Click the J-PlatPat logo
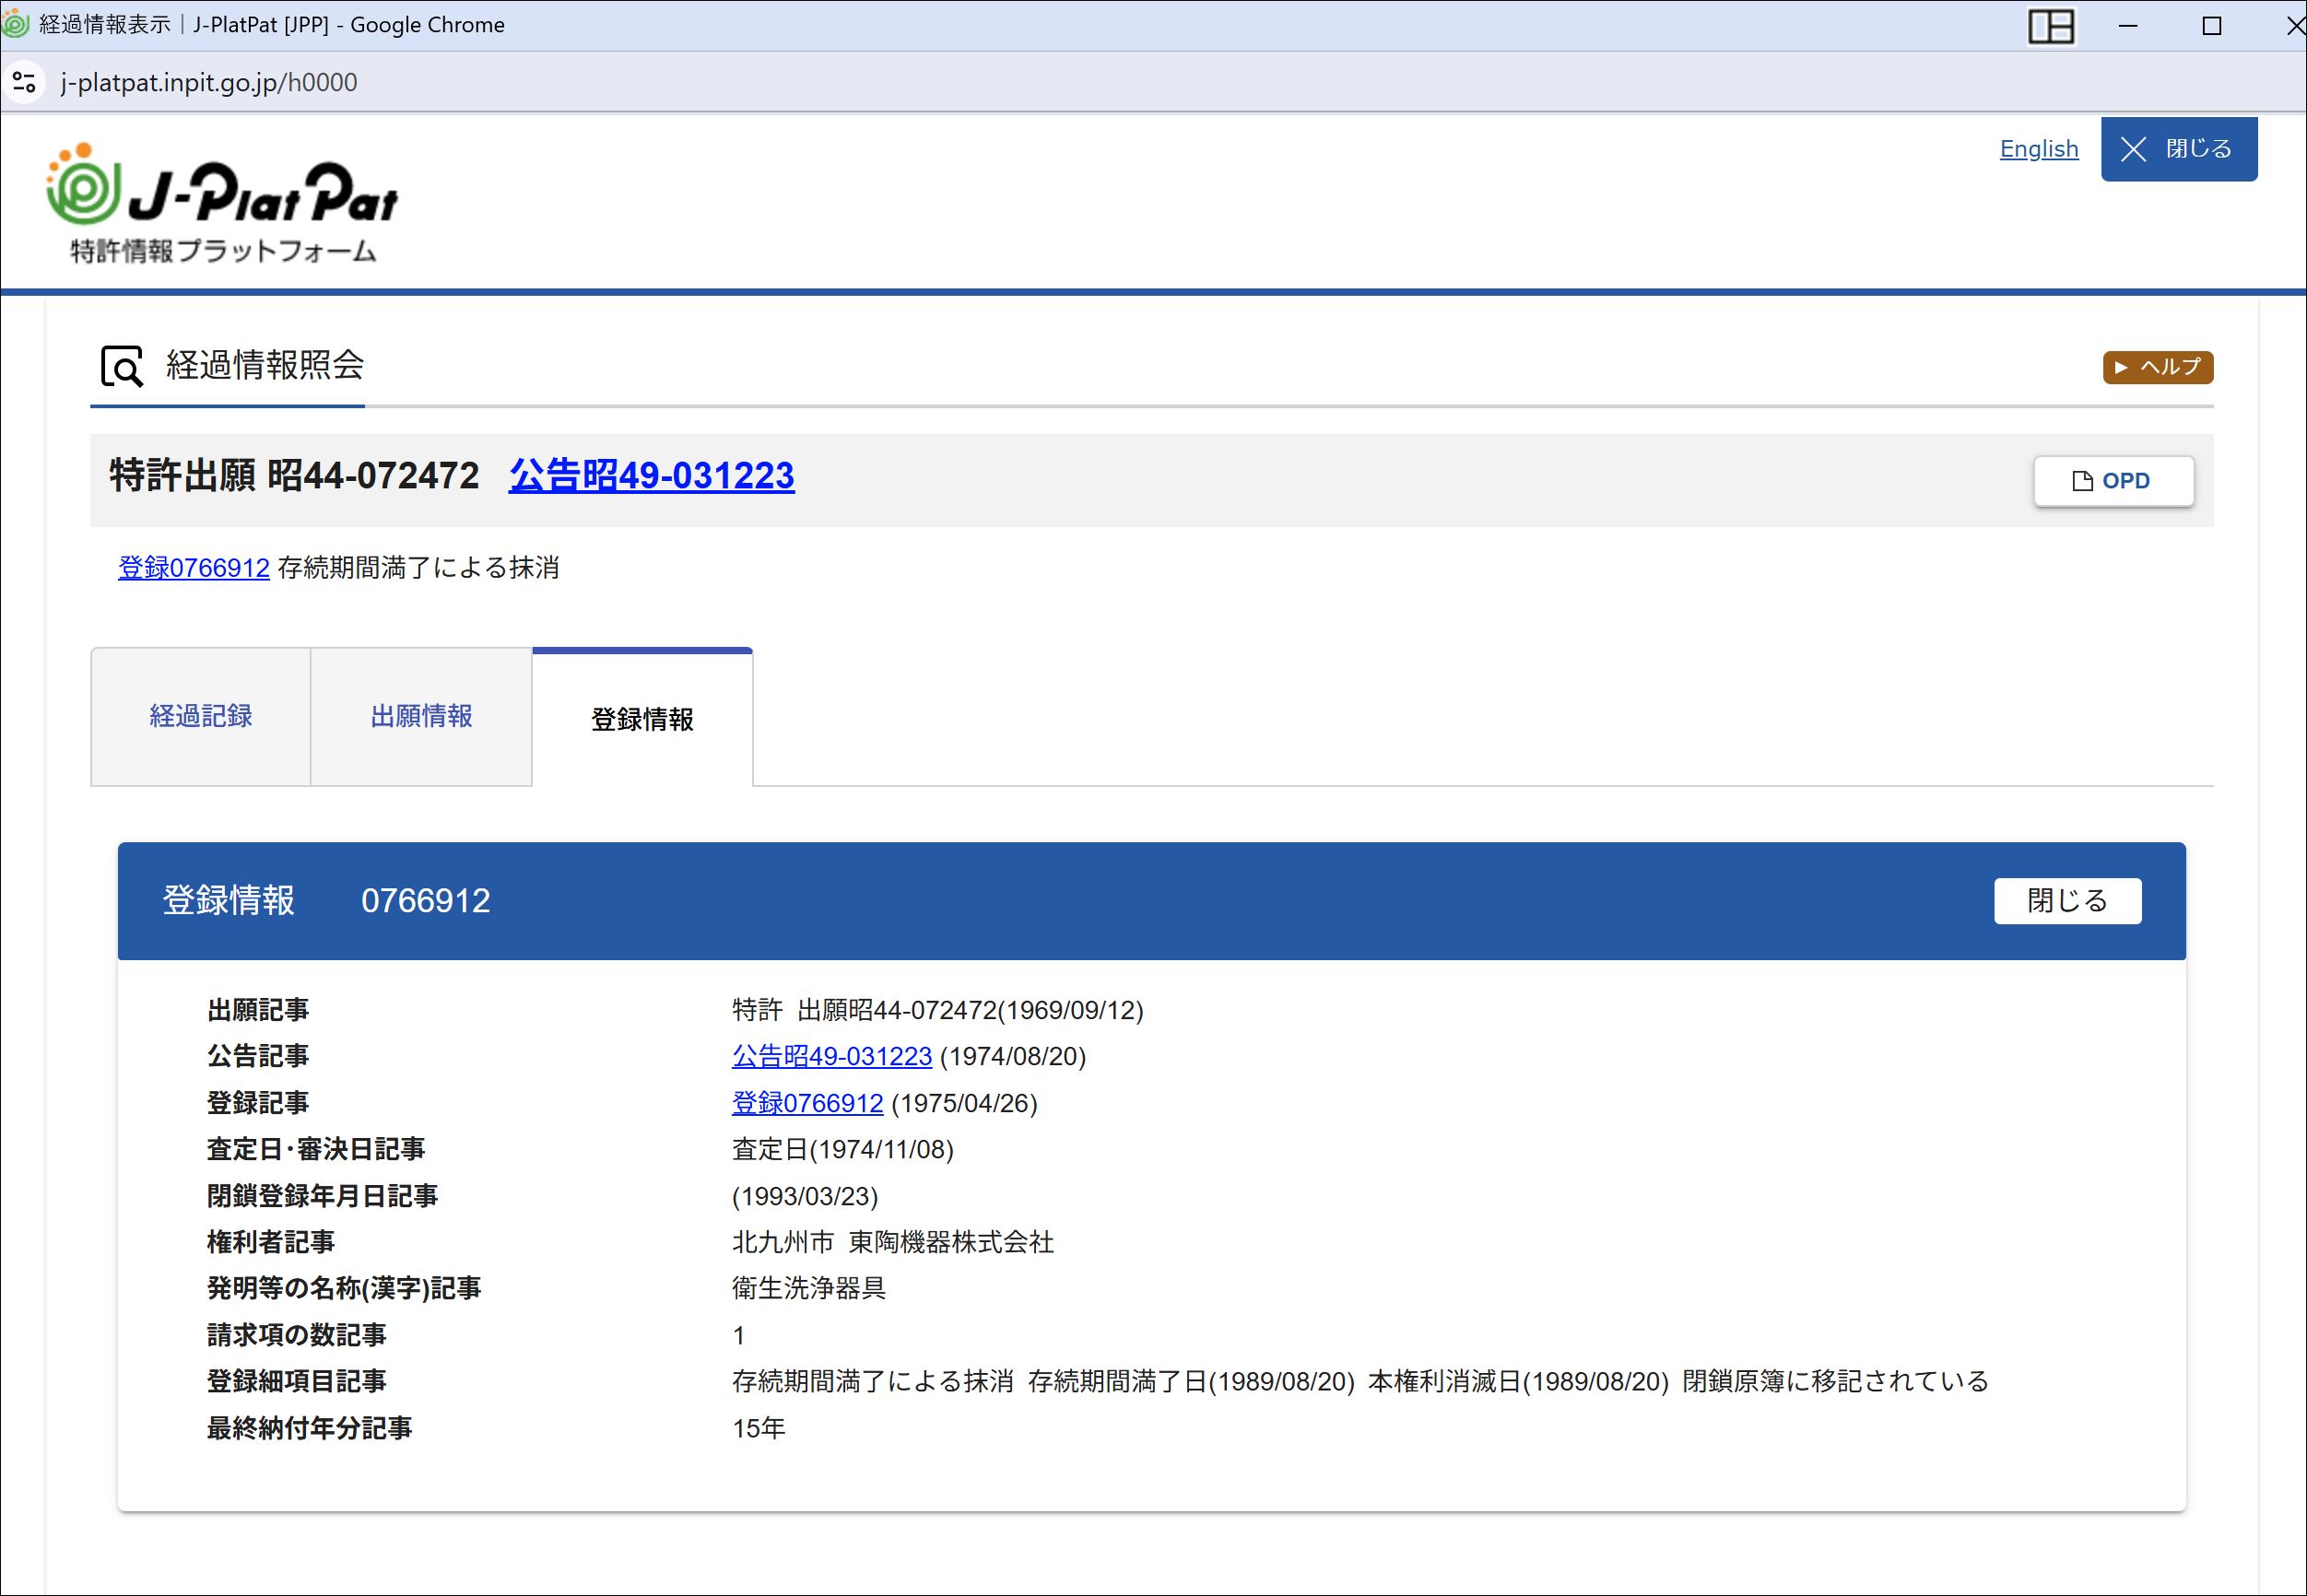The height and width of the screenshot is (1596, 2307). (x=222, y=203)
